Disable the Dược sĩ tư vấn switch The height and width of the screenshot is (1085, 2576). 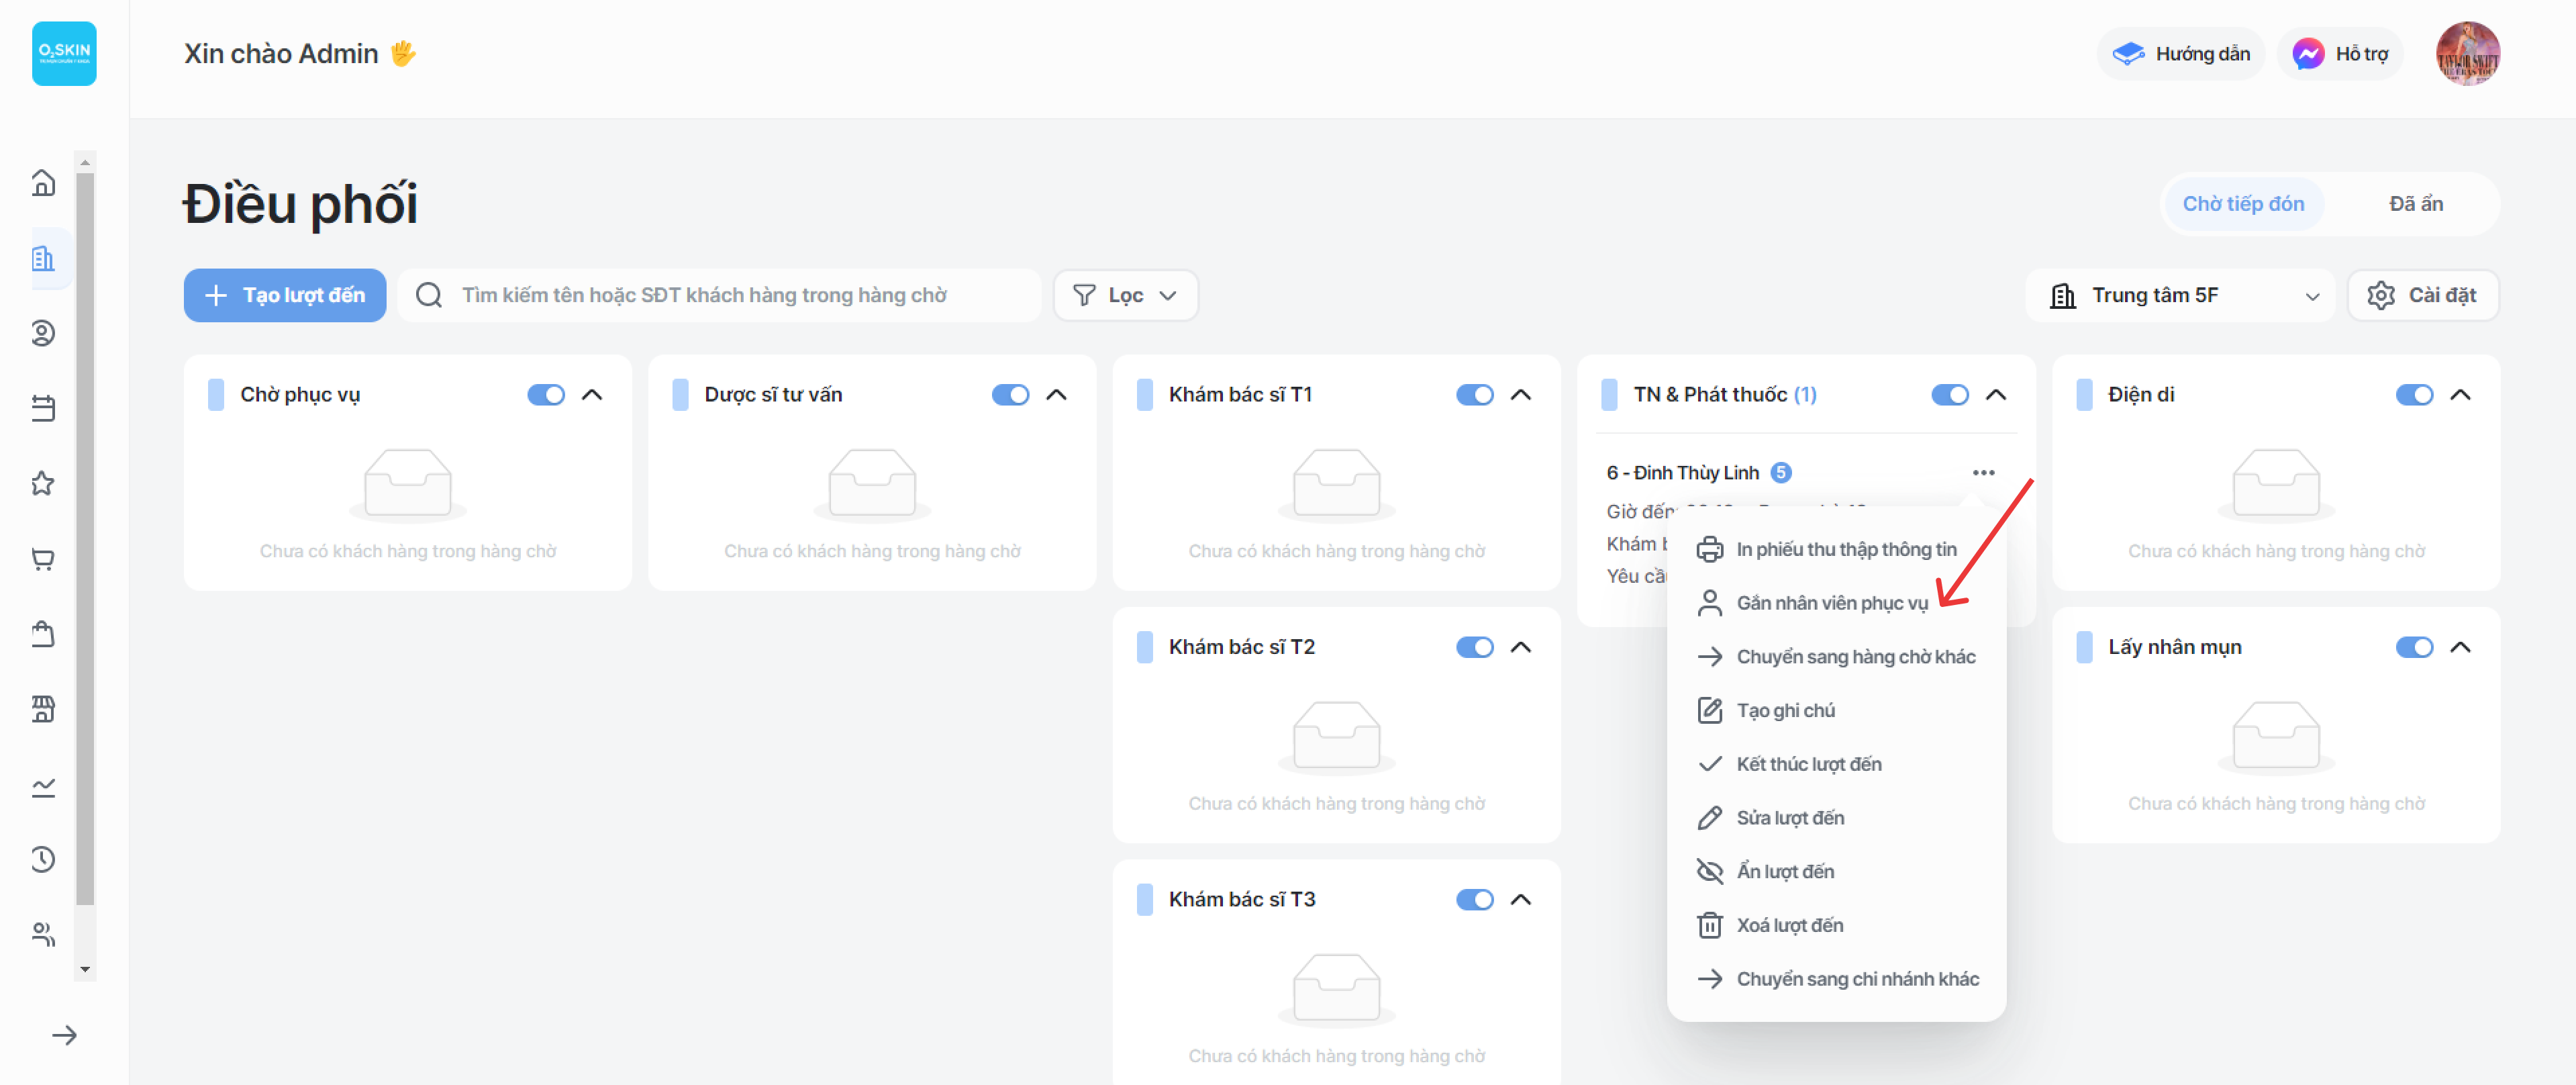tap(1010, 395)
